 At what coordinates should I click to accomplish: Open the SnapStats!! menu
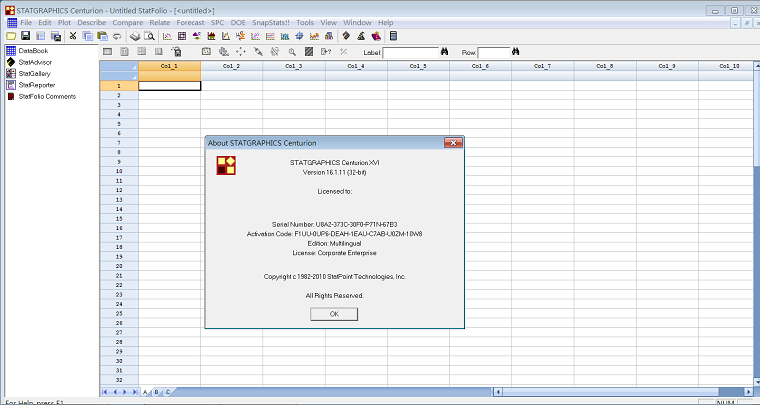[x=270, y=22]
